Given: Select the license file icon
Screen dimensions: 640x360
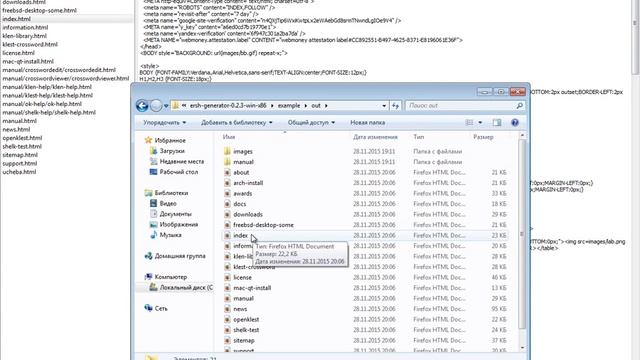Looking at the screenshot, I should [x=228, y=278].
